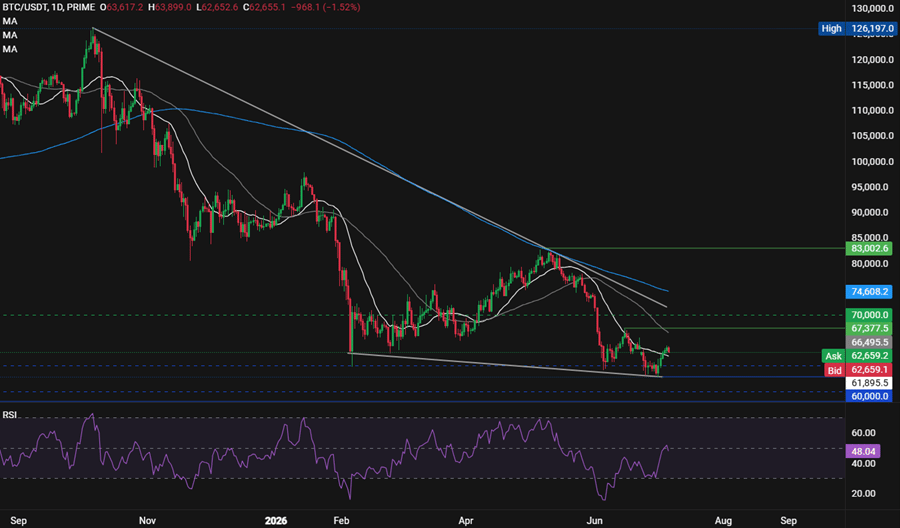This screenshot has height=528, width=900.
Task: Click the Nov marker on time axis
Action: [148, 521]
